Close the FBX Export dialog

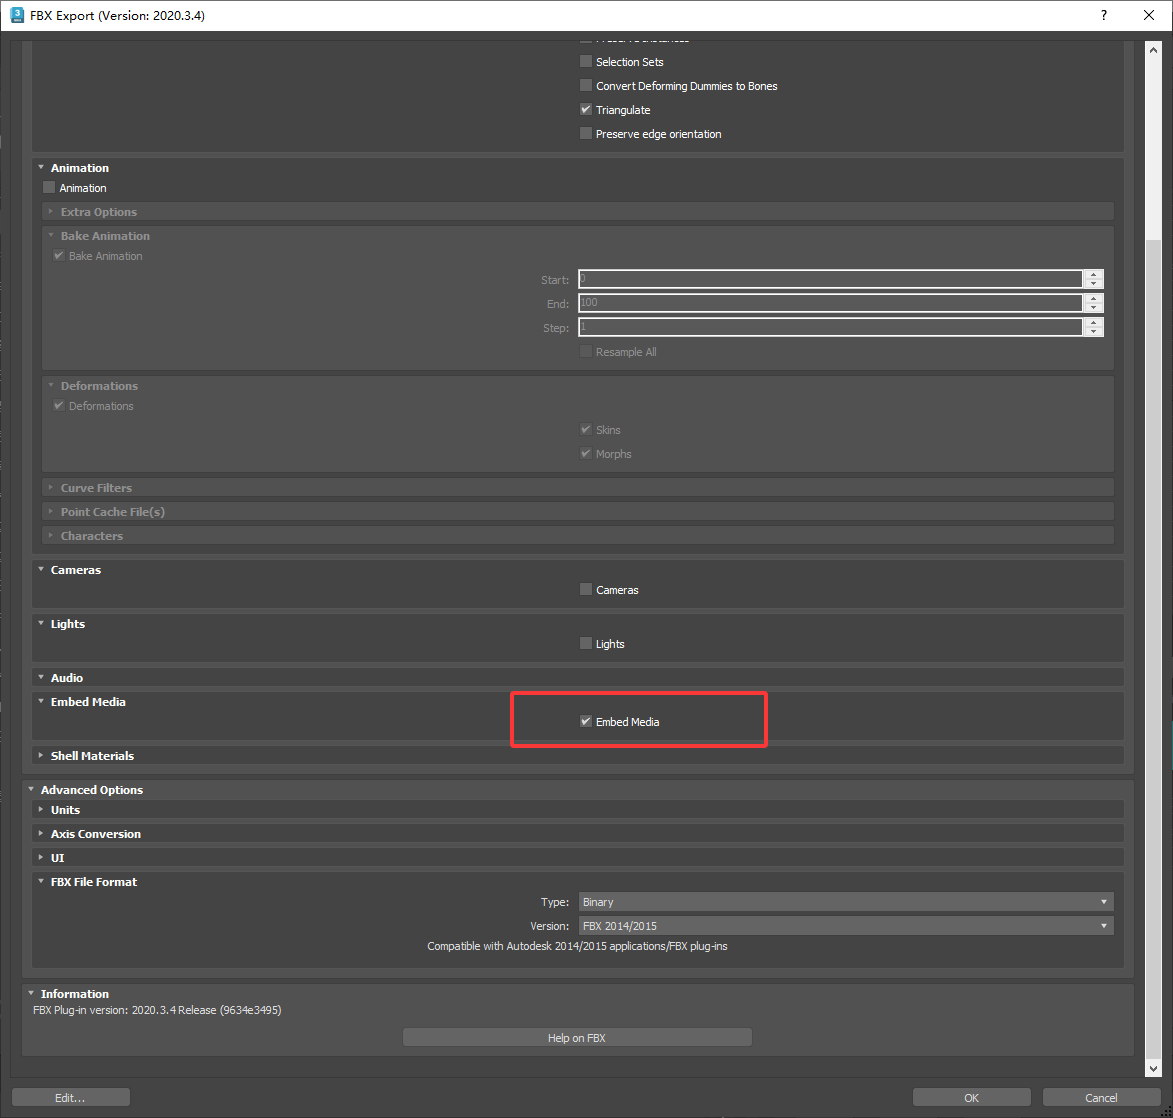(x=1149, y=15)
